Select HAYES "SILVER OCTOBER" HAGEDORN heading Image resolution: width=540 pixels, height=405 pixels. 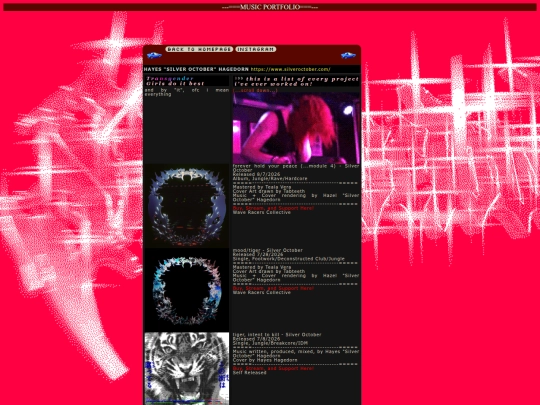(x=196, y=69)
